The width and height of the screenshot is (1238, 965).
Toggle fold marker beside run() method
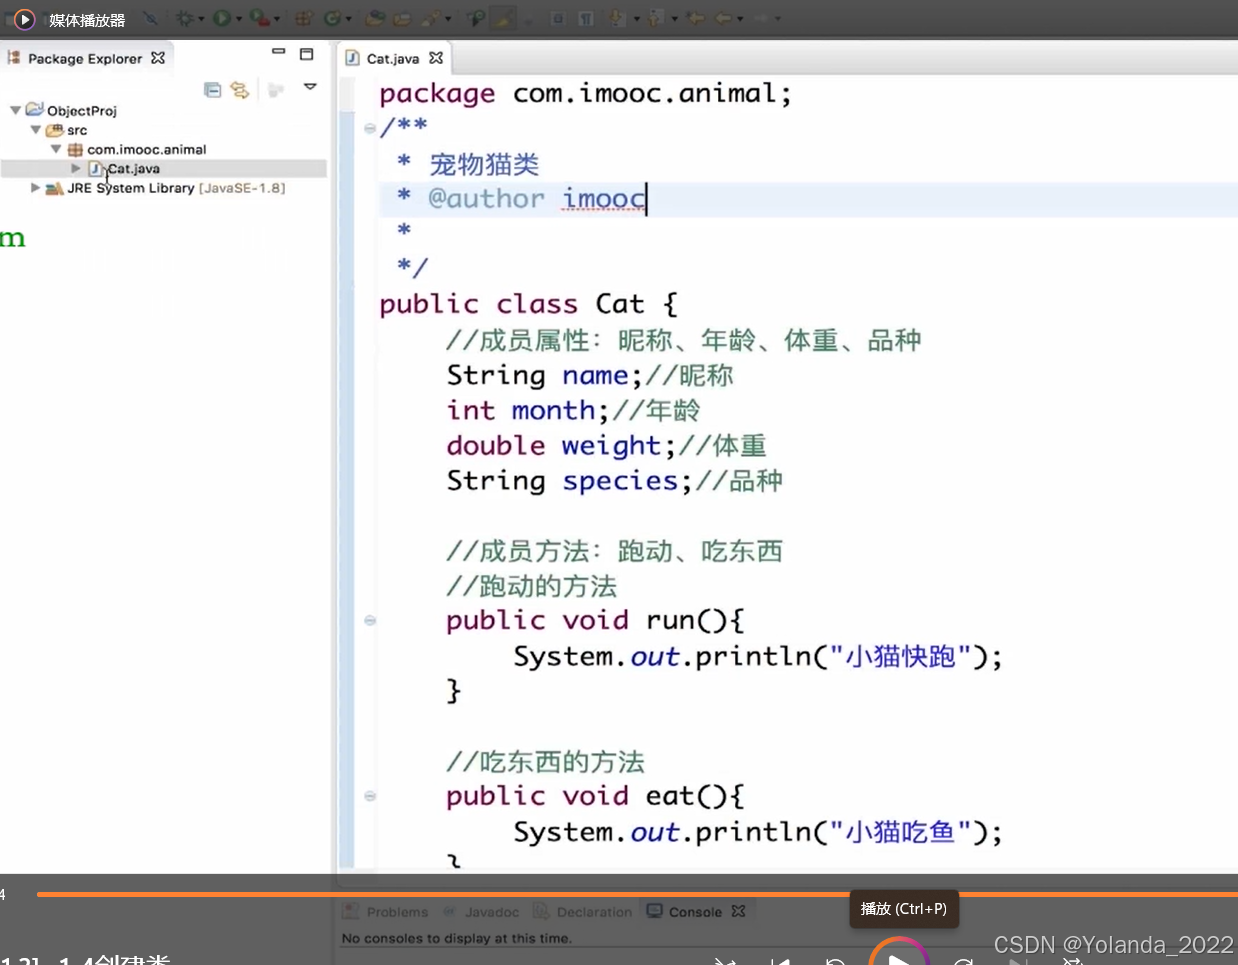[x=370, y=620]
